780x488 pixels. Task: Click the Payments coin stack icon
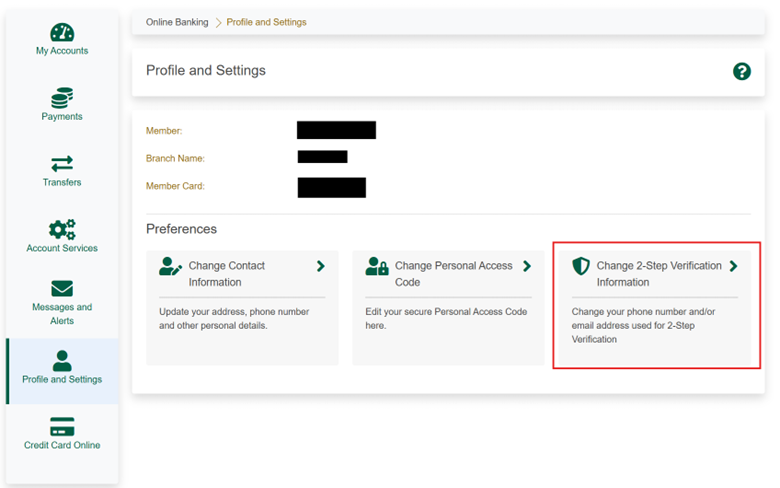[62, 98]
